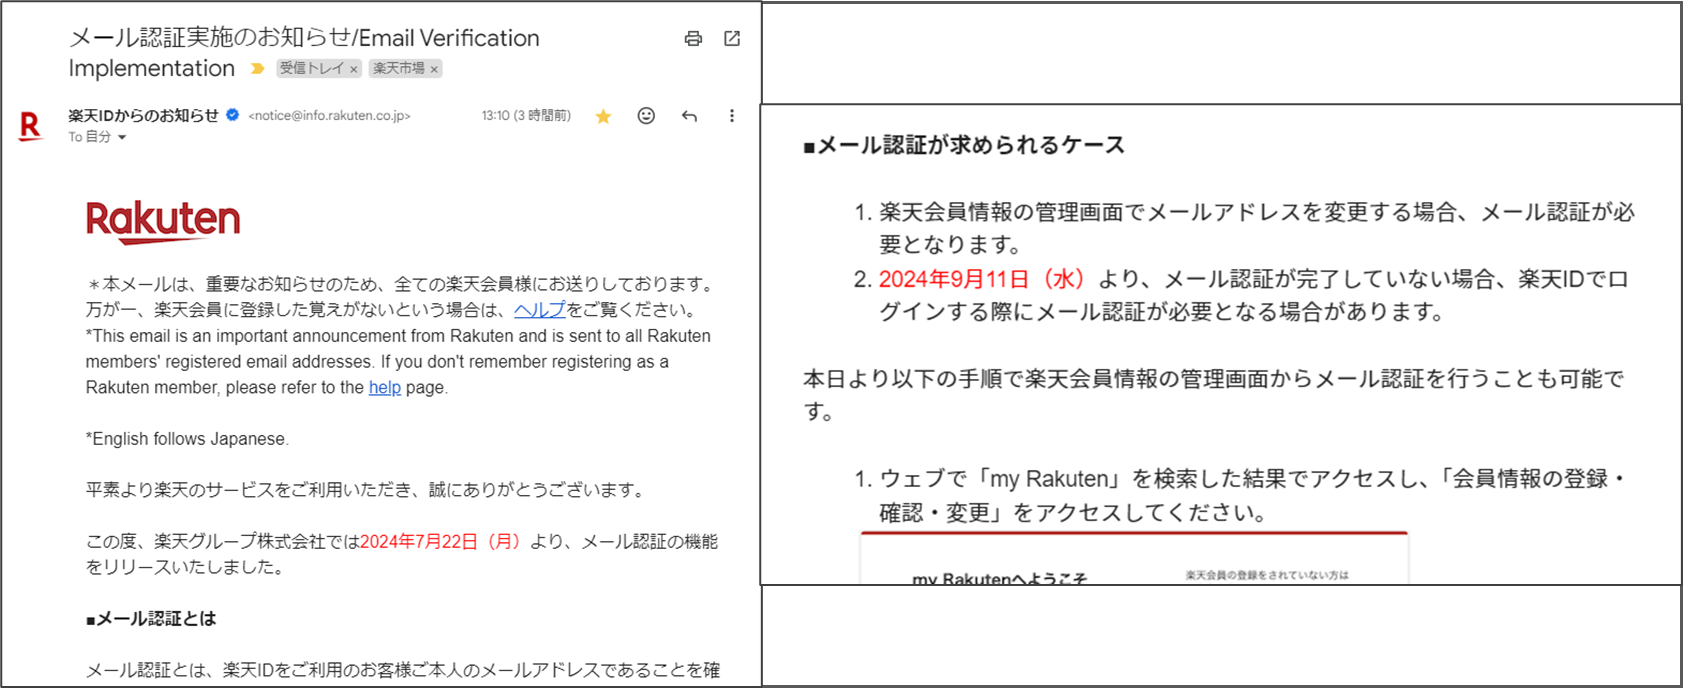This screenshot has width=1683, height=688.
Task: Reply to the Rakuten email
Action: [689, 116]
